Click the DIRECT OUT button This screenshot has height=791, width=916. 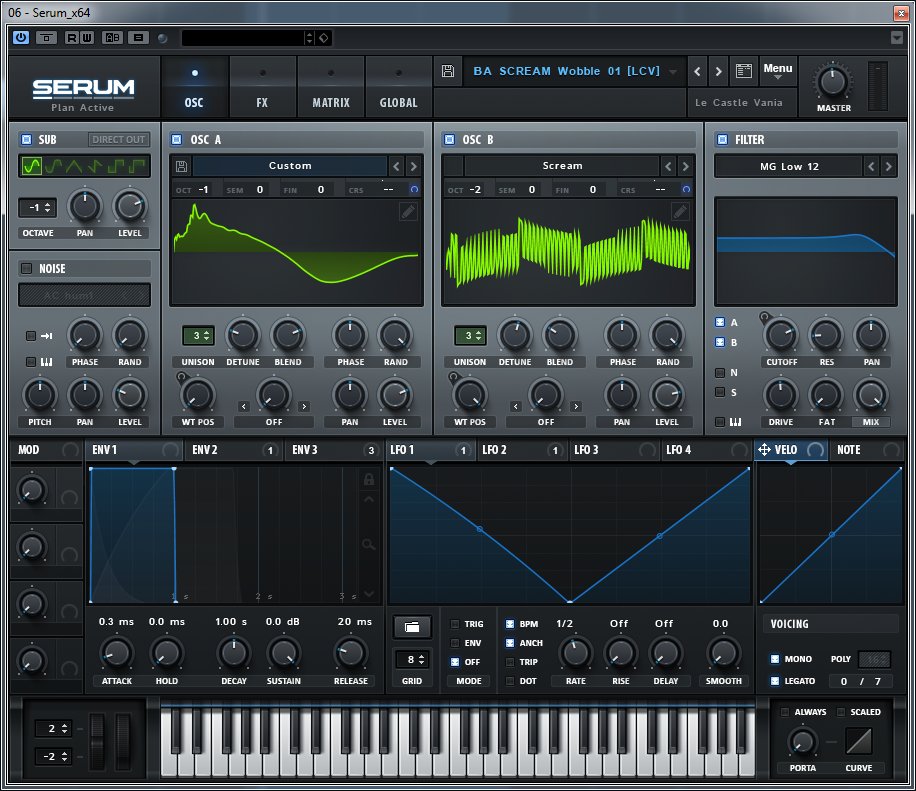(119, 140)
